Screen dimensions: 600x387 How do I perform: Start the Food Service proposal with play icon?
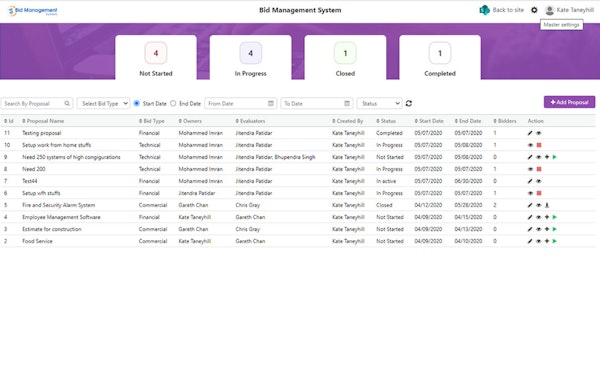coord(555,242)
